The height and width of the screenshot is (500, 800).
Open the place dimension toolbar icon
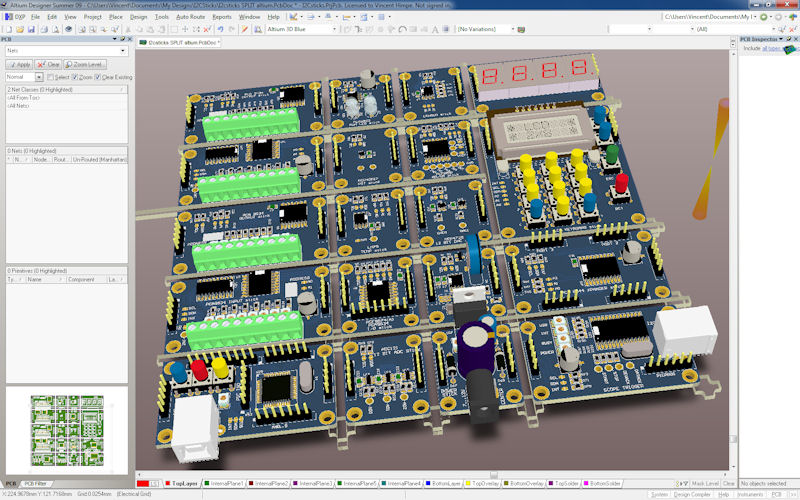point(346,17)
